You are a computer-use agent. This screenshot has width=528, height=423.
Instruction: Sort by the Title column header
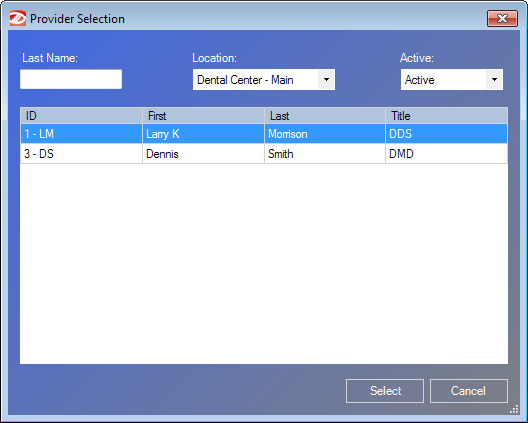447,116
